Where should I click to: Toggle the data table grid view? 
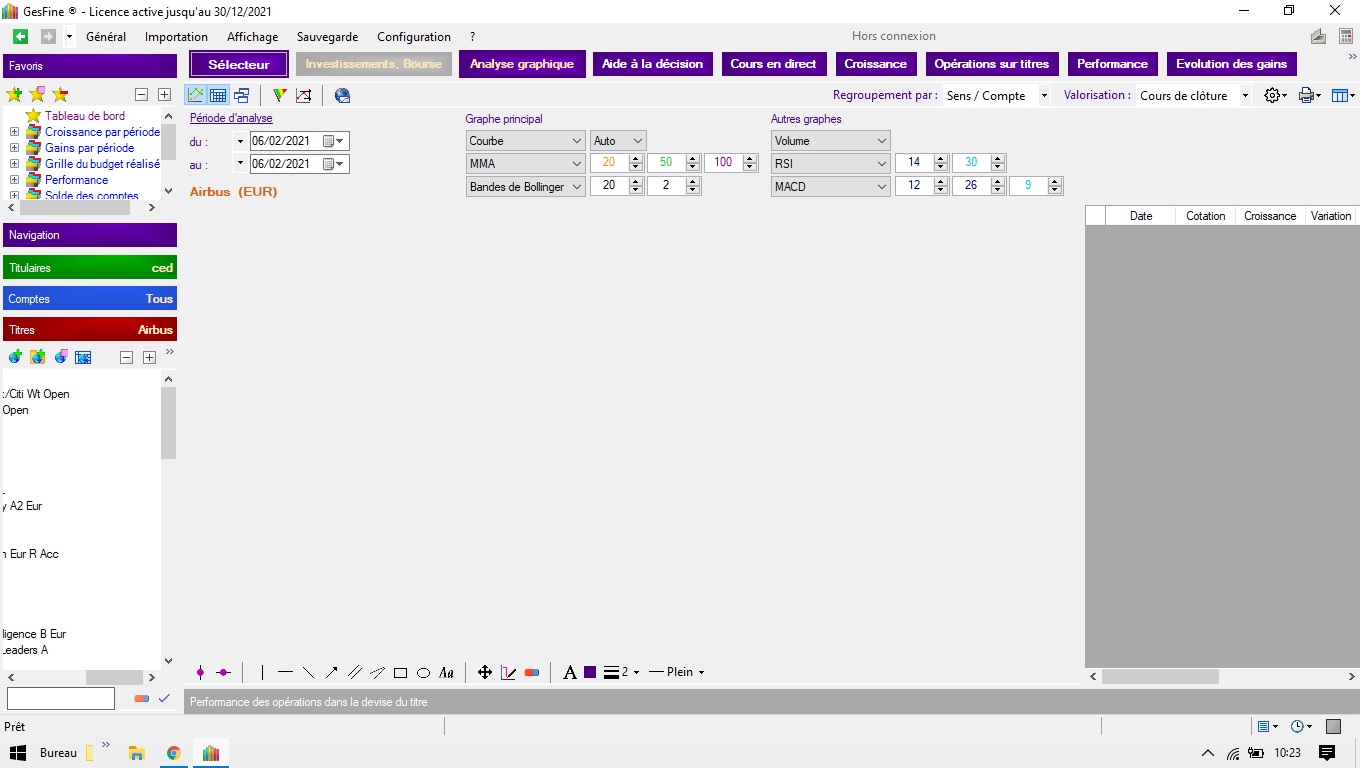217,96
